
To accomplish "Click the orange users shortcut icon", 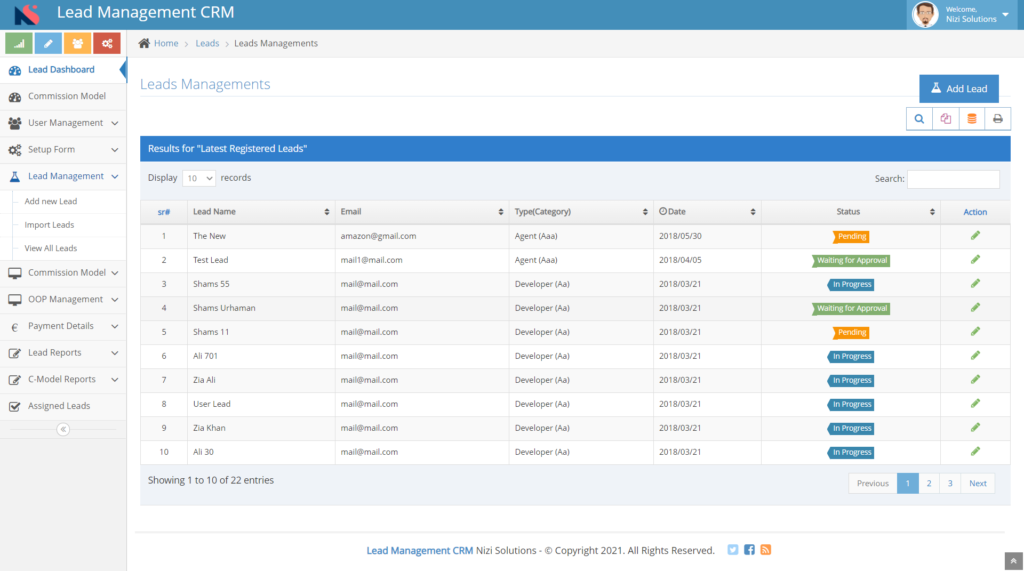I will 78,44.
